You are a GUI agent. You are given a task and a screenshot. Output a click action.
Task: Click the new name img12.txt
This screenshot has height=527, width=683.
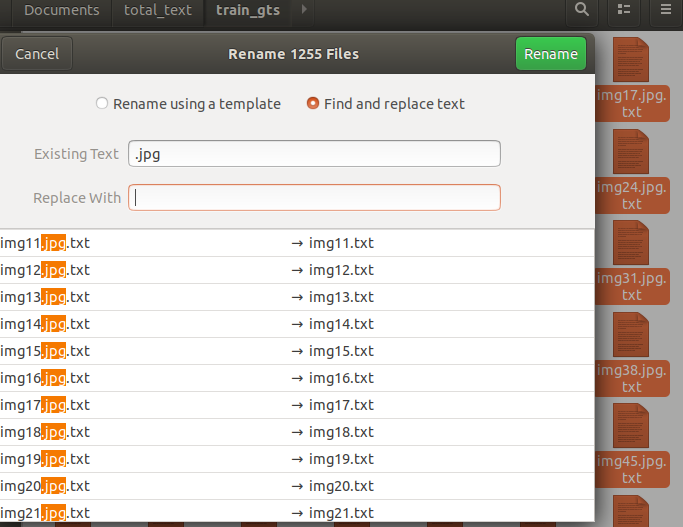click(x=341, y=270)
